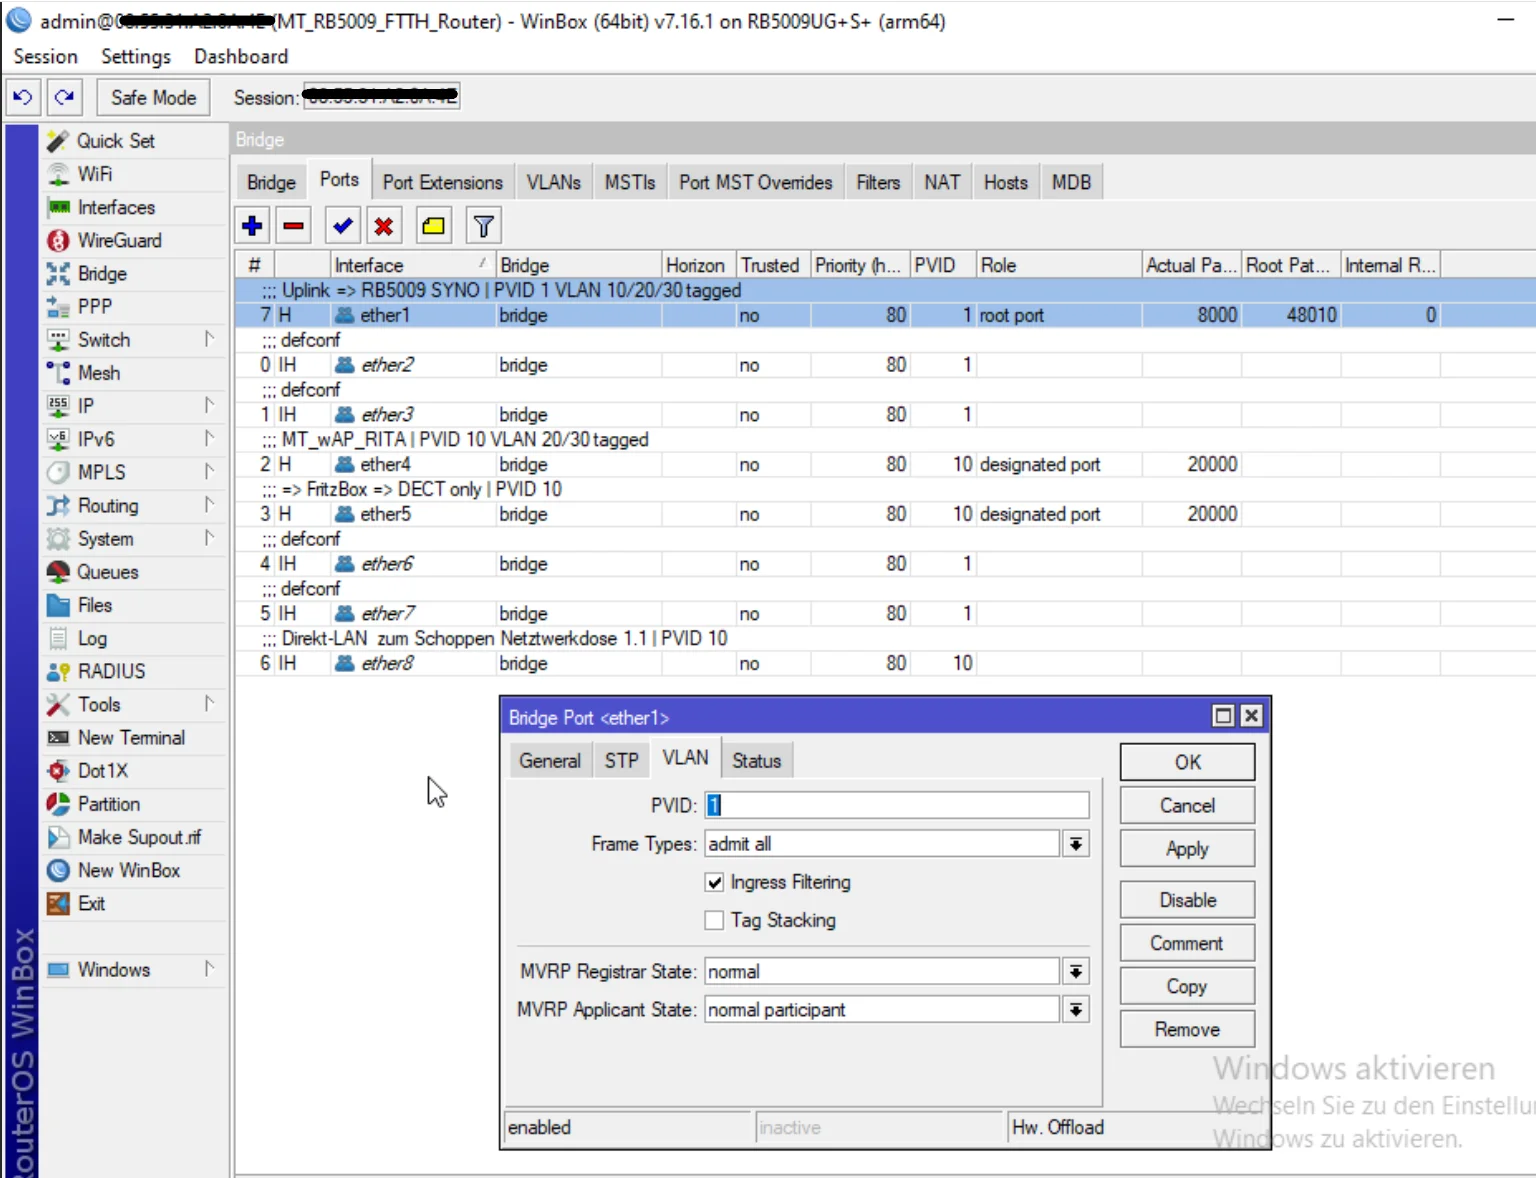Toggle Tag Stacking checkbox
1536x1178 pixels.
point(714,920)
